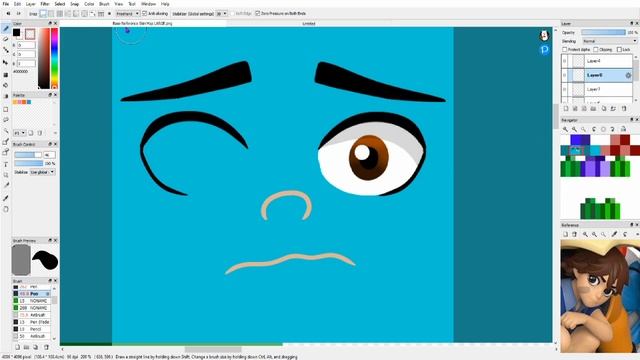Viewport: 640px width, 360px height.
Task: Open the File menu
Action: pyautogui.click(x=6, y=4)
